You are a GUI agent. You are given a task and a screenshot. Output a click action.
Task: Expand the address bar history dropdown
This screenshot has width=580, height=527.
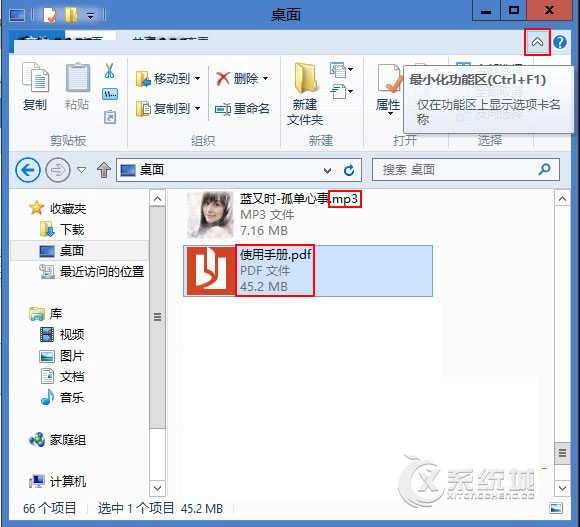(x=327, y=170)
